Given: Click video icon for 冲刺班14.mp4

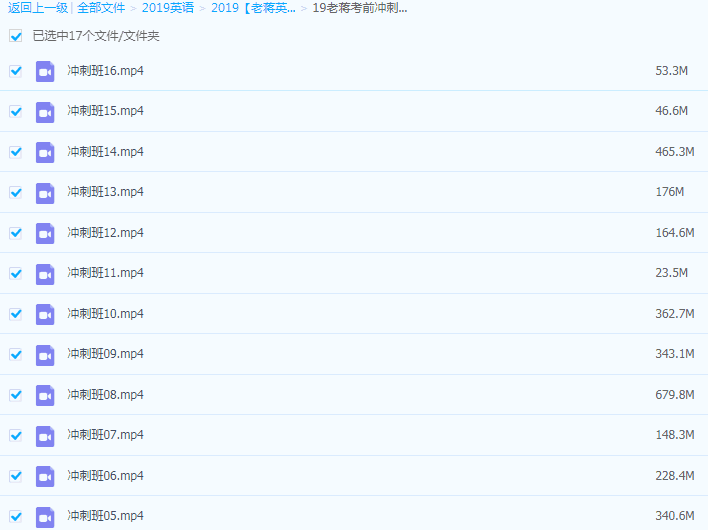Looking at the screenshot, I should point(45,152).
